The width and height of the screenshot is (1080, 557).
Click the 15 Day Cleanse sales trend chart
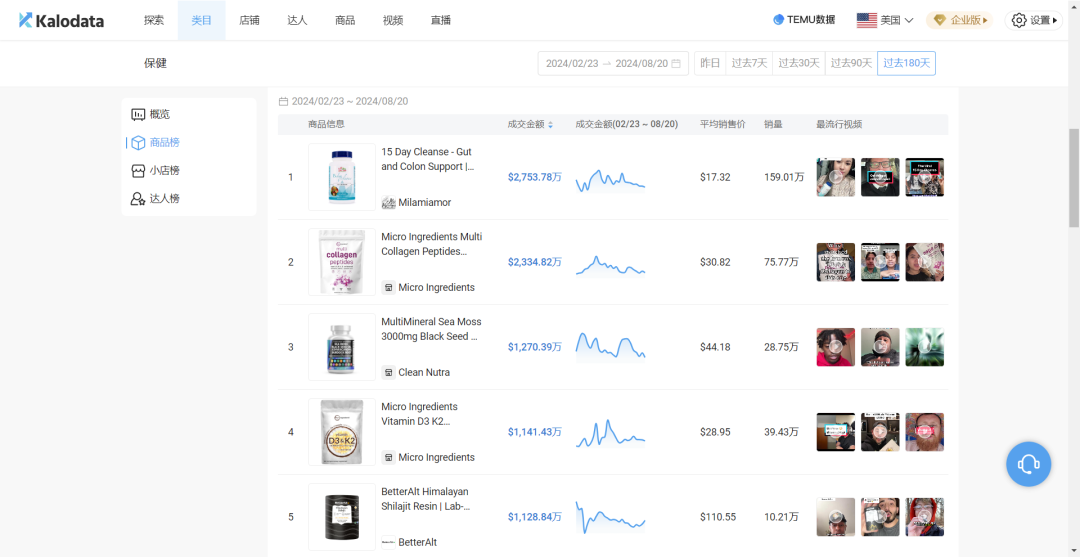pyautogui.click(x=610, y=179)
